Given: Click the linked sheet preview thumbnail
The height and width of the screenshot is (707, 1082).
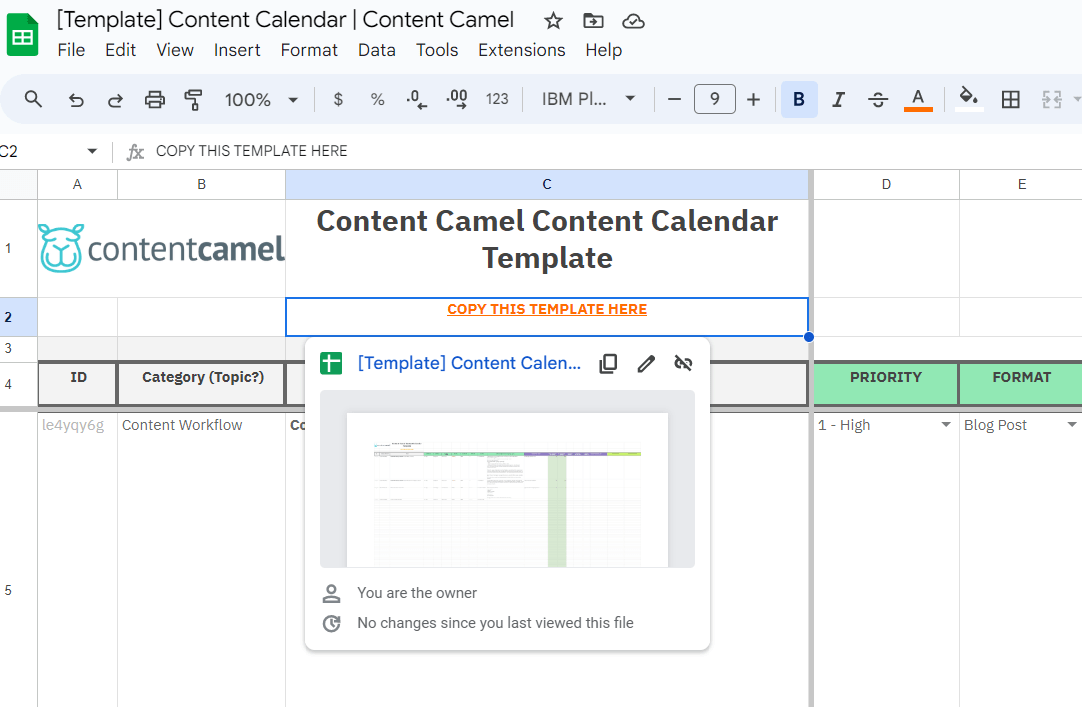Looking at the screenshot, I should click(x=507, y=479).
